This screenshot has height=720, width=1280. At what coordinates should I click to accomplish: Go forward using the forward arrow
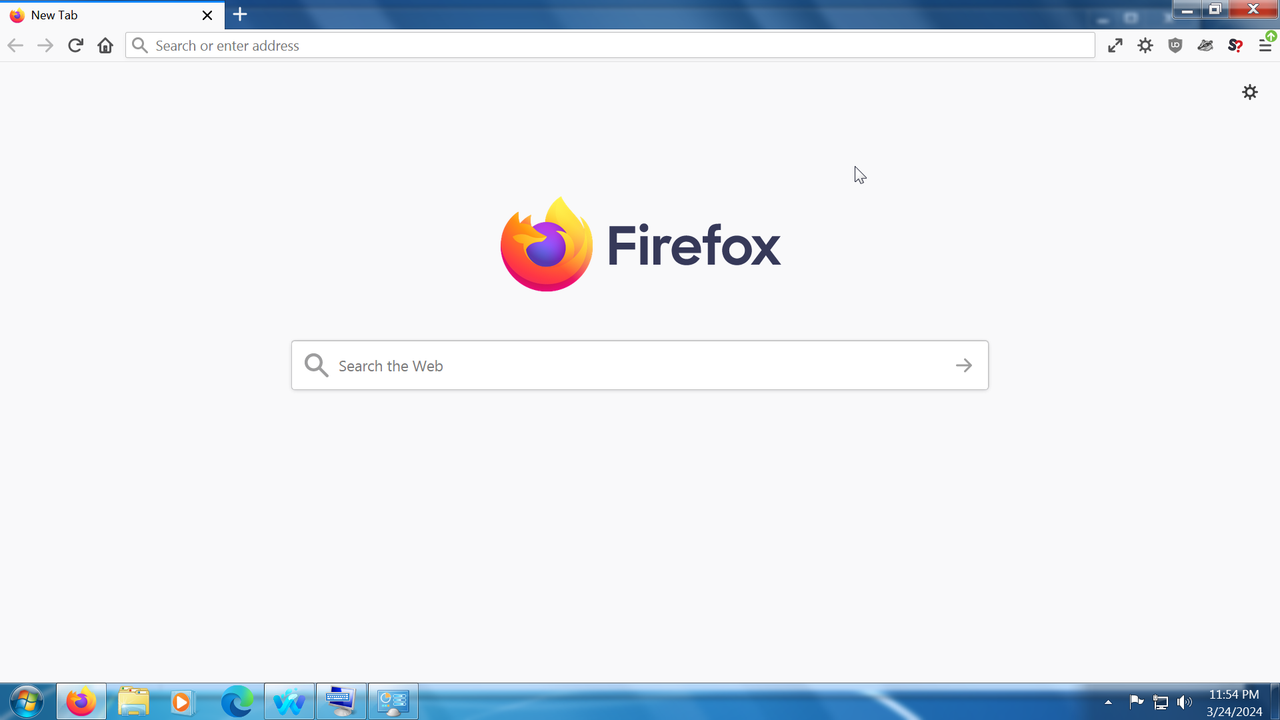45,45
